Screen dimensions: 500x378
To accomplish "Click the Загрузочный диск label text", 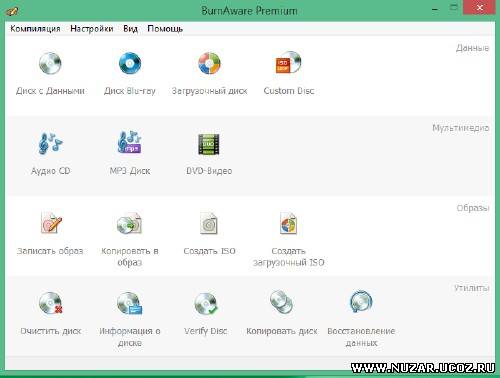I will point(209,91).
